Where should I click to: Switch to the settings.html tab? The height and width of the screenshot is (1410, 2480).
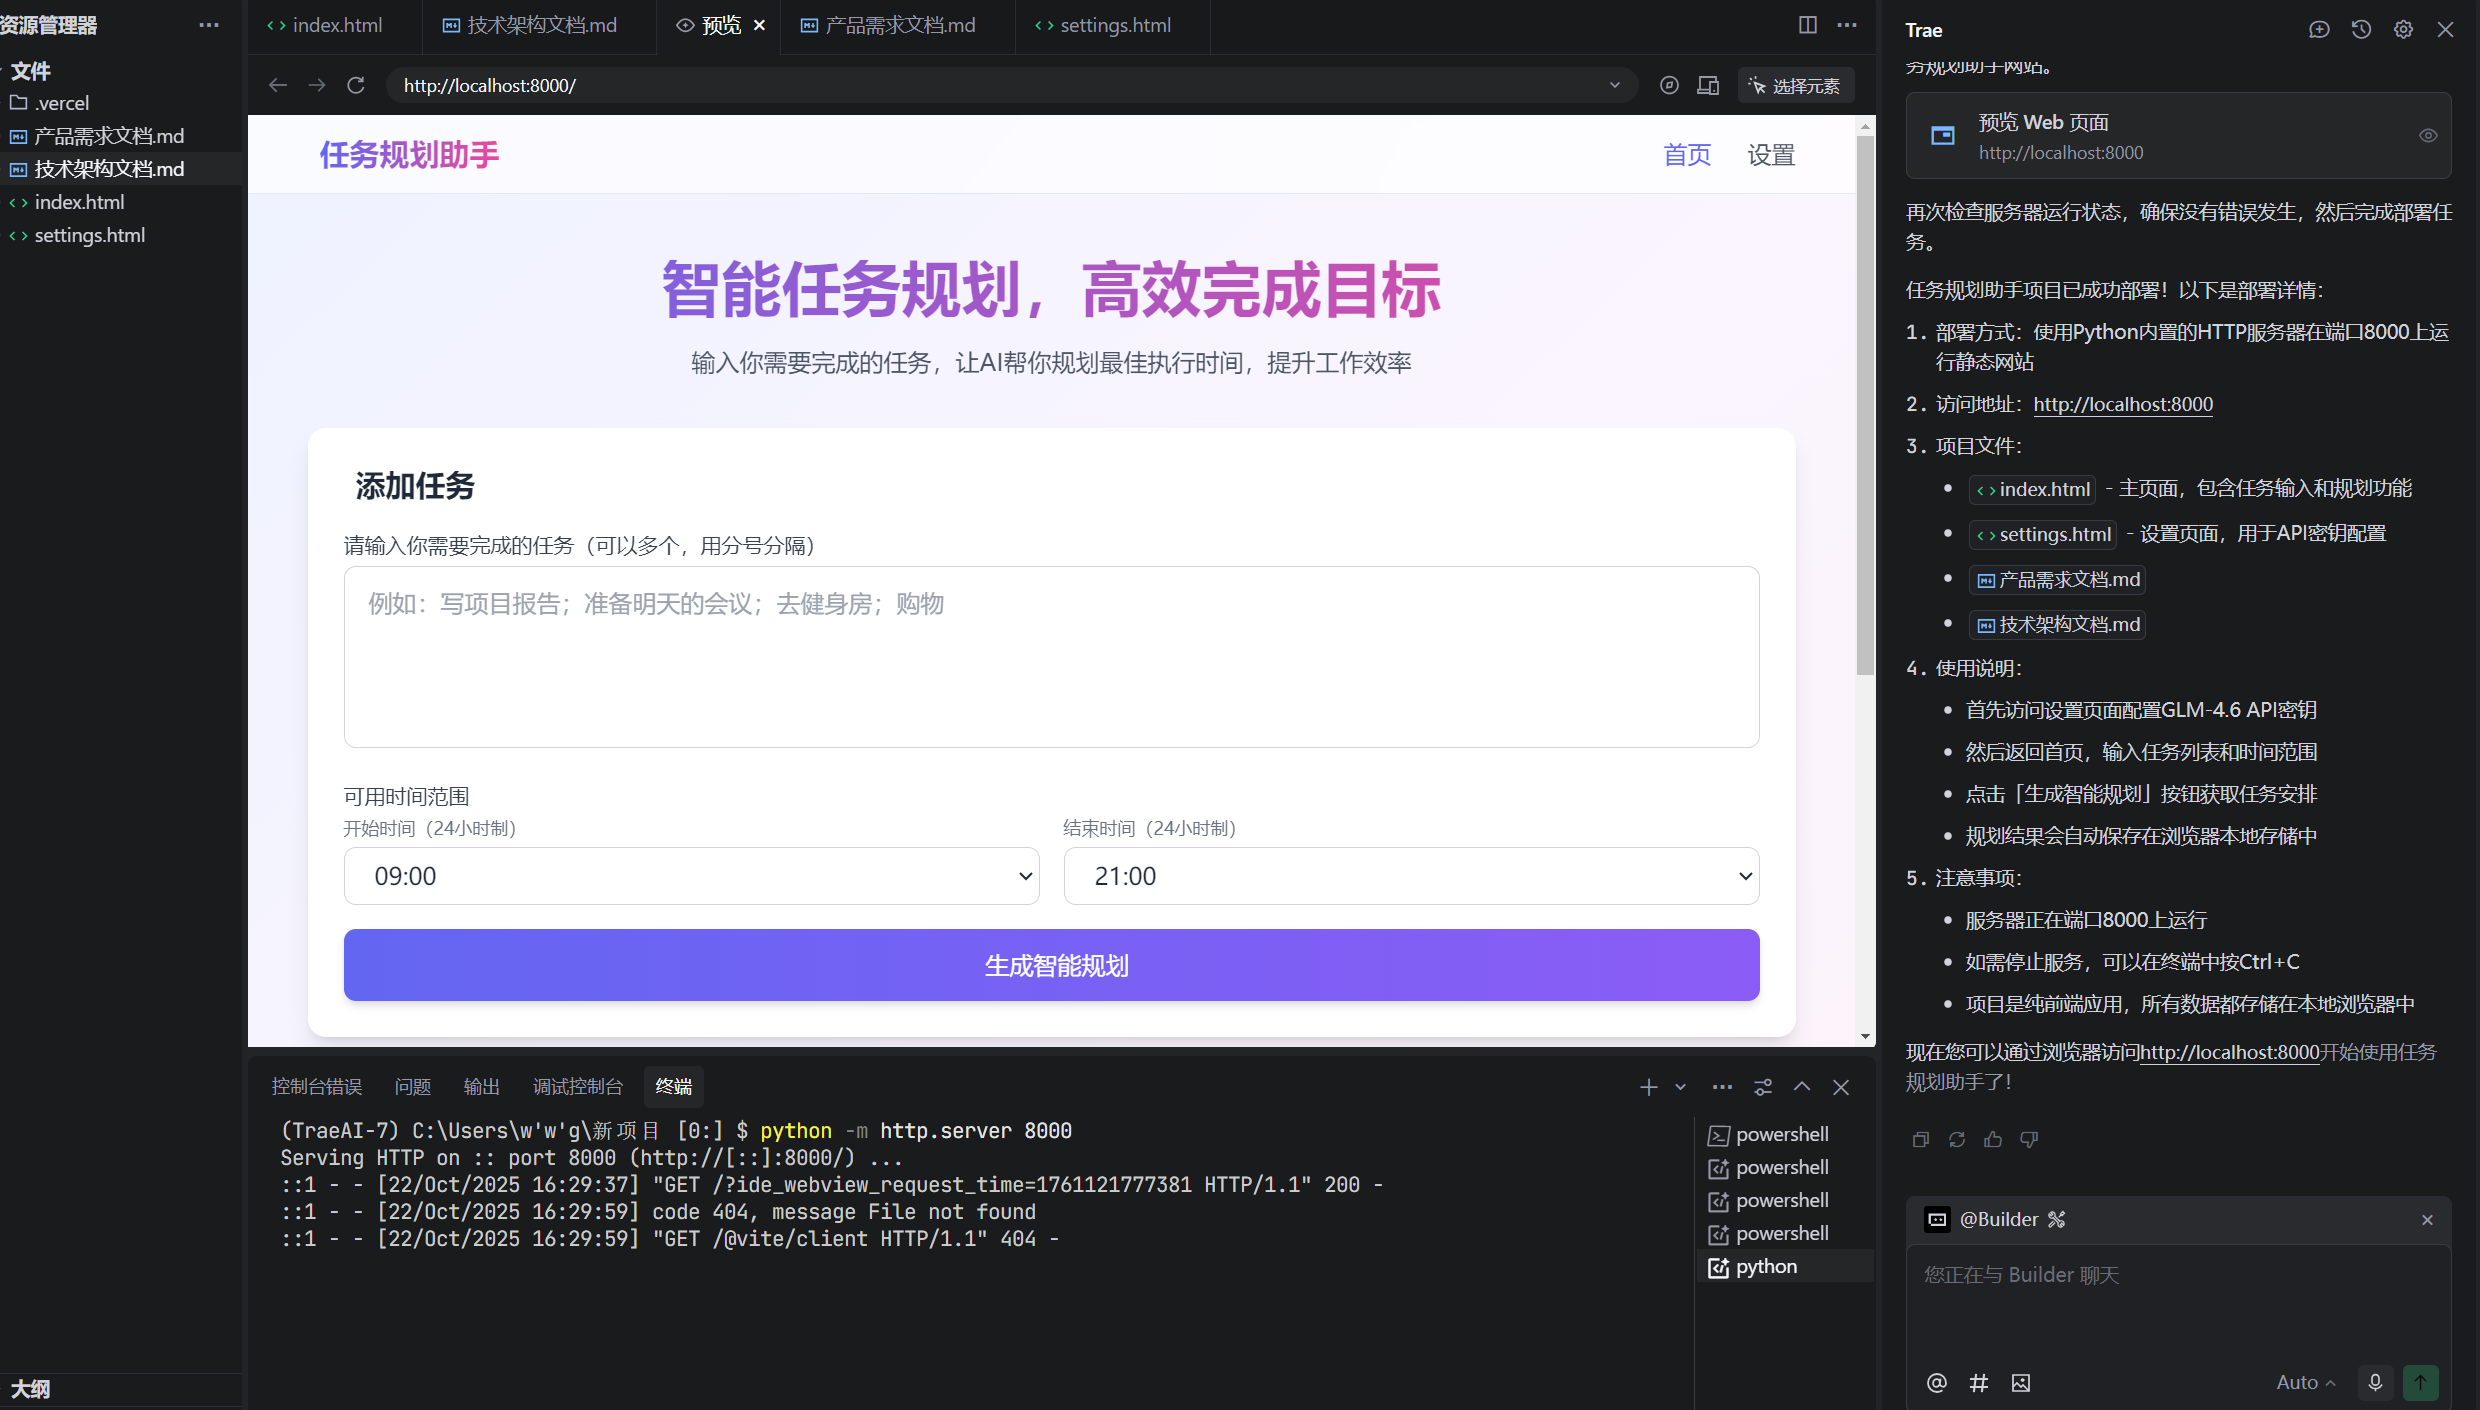tap(1113, 25)
